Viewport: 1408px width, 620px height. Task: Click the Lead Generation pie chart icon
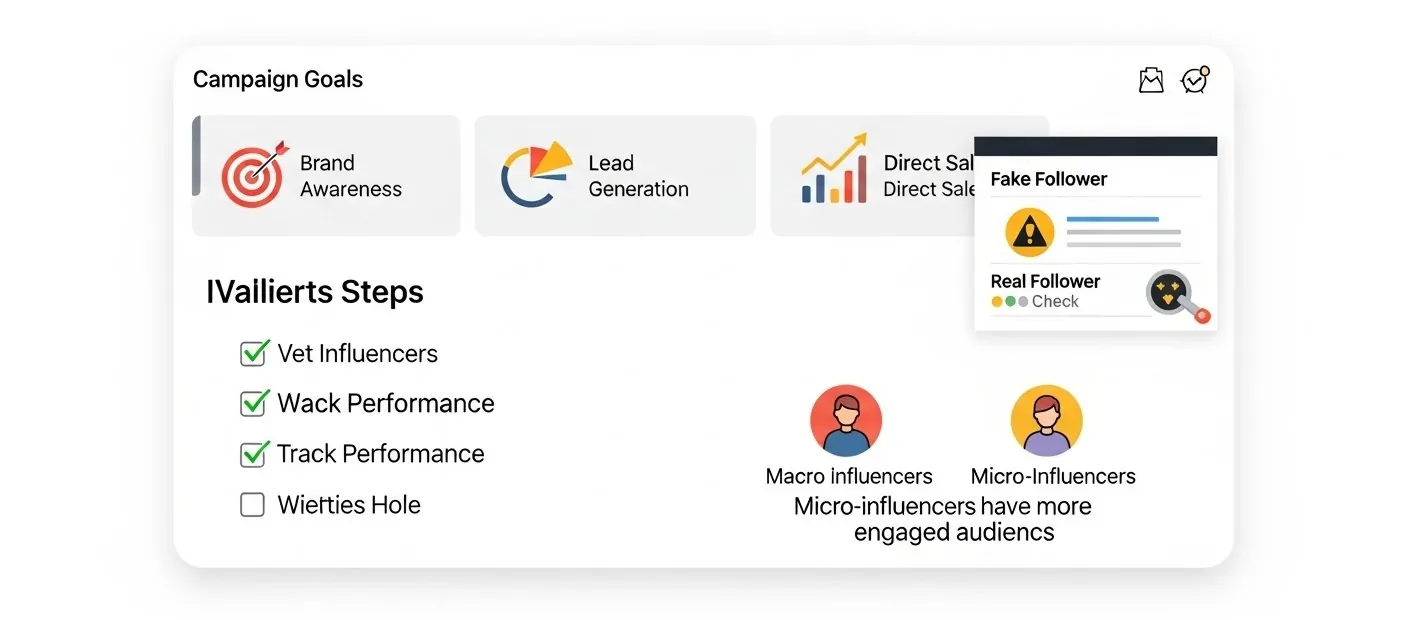[535, 174]
